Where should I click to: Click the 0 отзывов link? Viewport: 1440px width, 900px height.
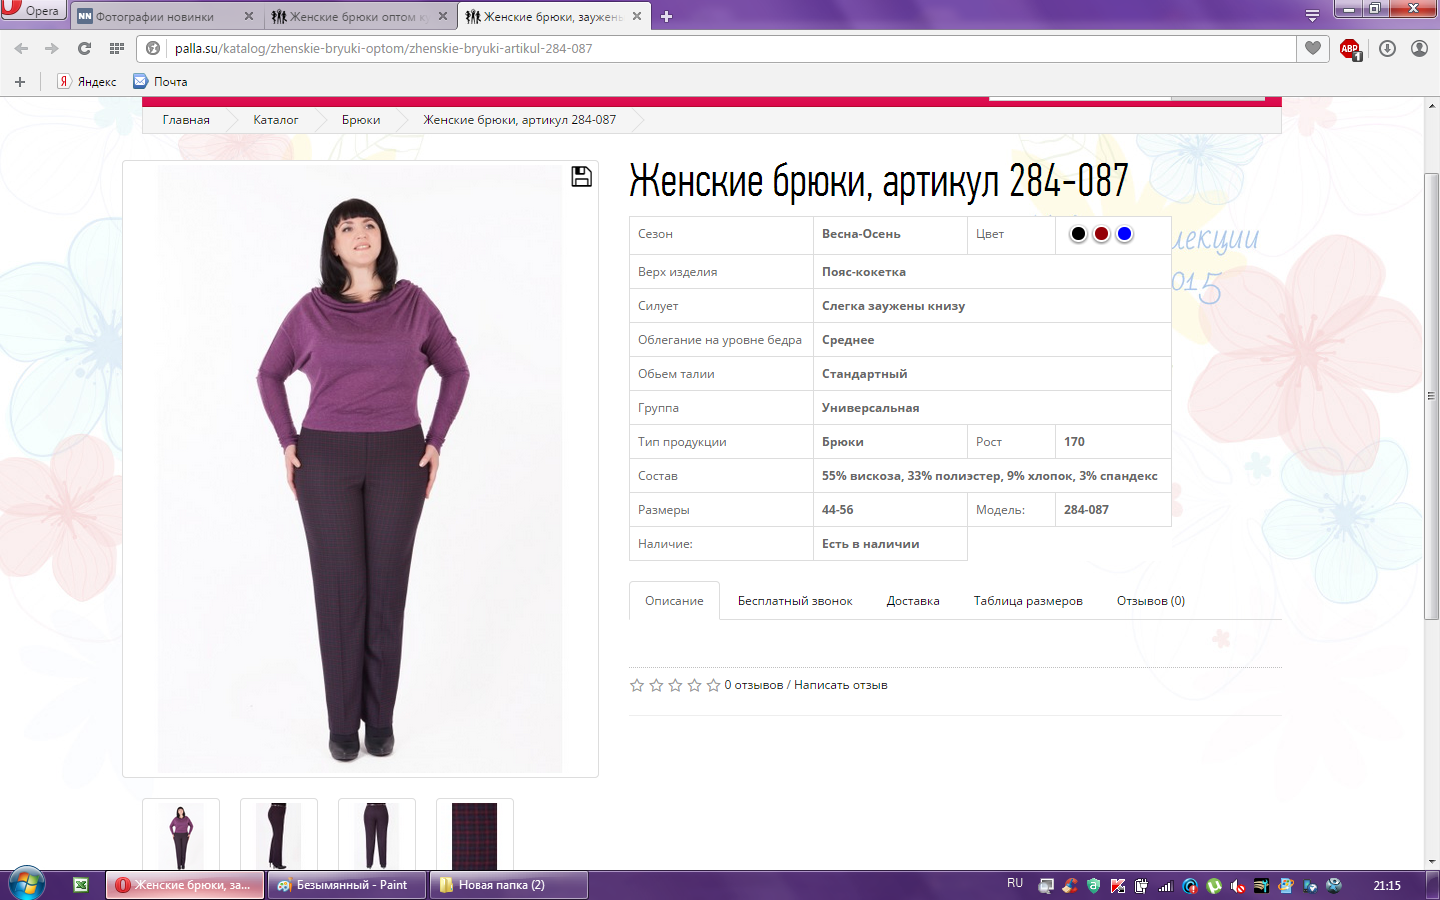[x=754, y=685]
